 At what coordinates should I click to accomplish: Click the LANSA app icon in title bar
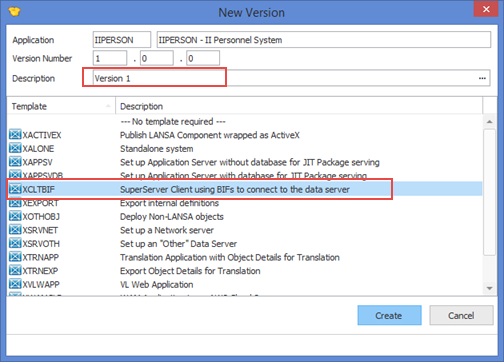15,12
